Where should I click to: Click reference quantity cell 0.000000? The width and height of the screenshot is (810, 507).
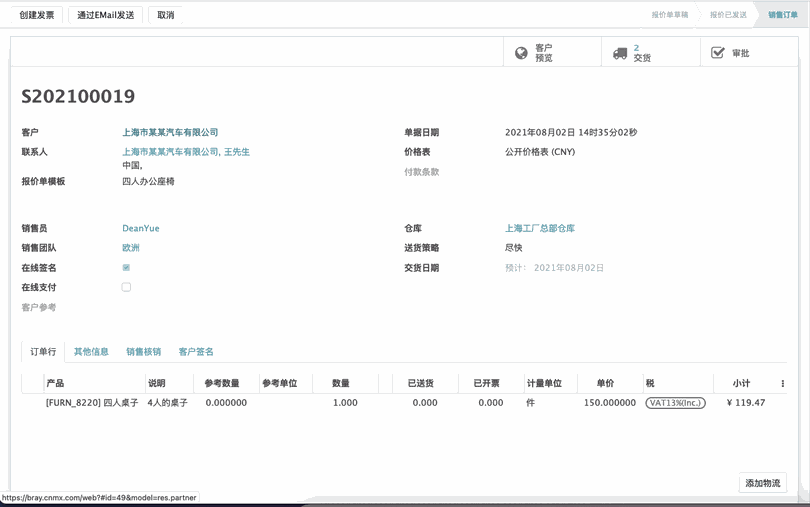(x=226, y=403)
